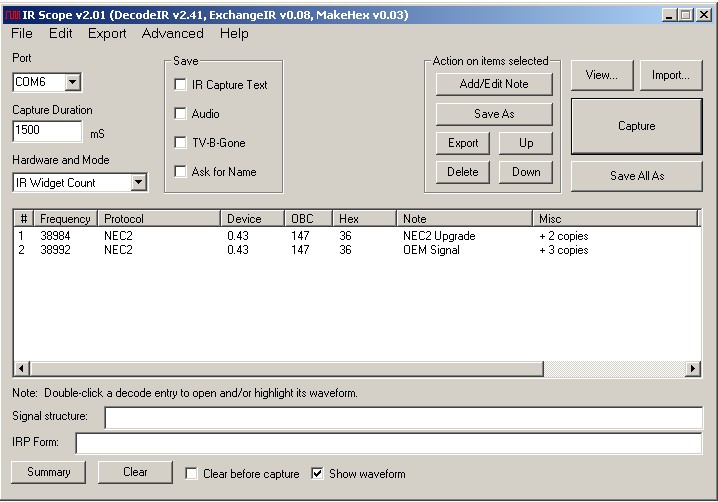Toggle the TV-B-Gone save option

[181, 143]
